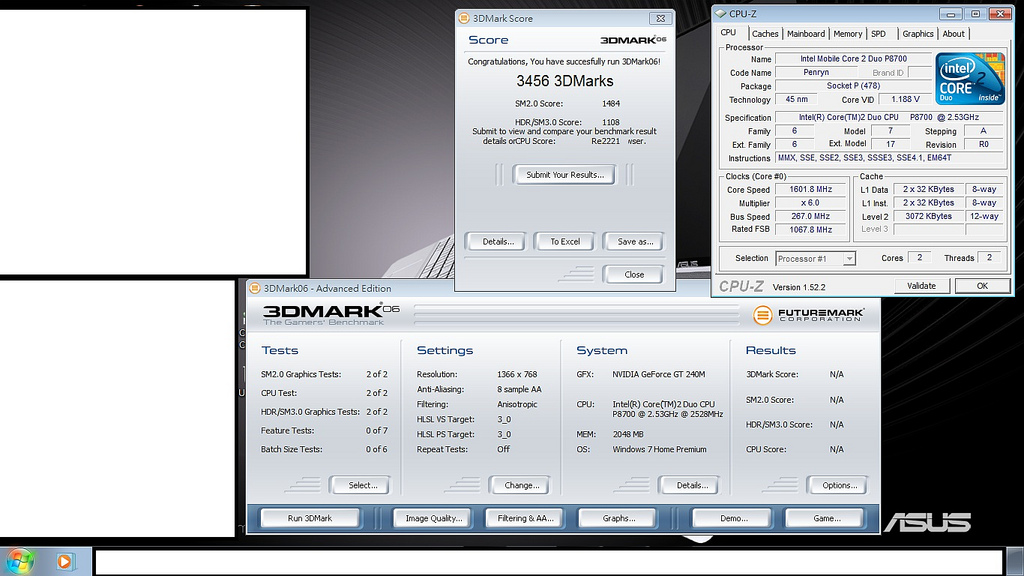Screen dimensions: 1024x576
Task: Click Run 3DMark button
Action: coord(310,519)
